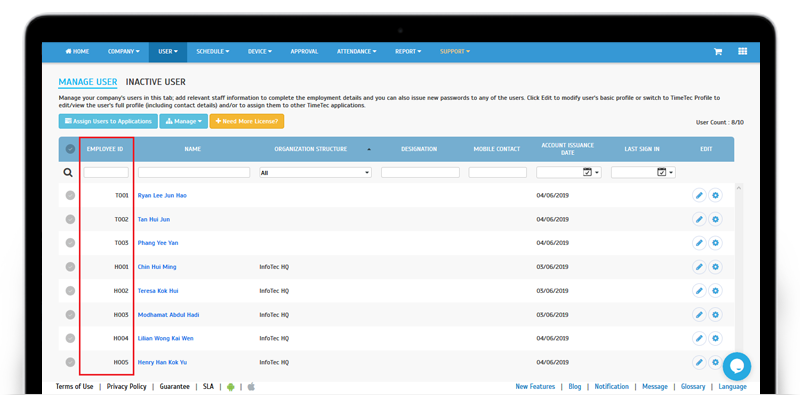This screenshot has width=800, height=395.
Task: Open settings gear for Tan Hui Jun
Action: 715,219
